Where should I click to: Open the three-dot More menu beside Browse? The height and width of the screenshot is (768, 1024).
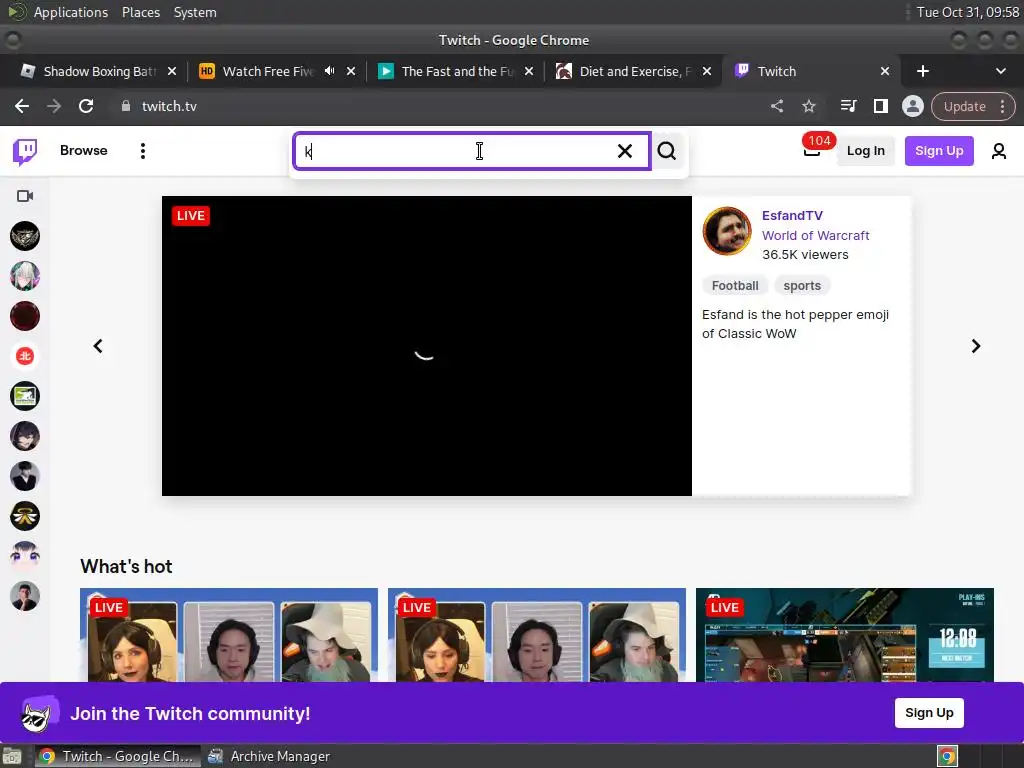click(x=142, y=151)
